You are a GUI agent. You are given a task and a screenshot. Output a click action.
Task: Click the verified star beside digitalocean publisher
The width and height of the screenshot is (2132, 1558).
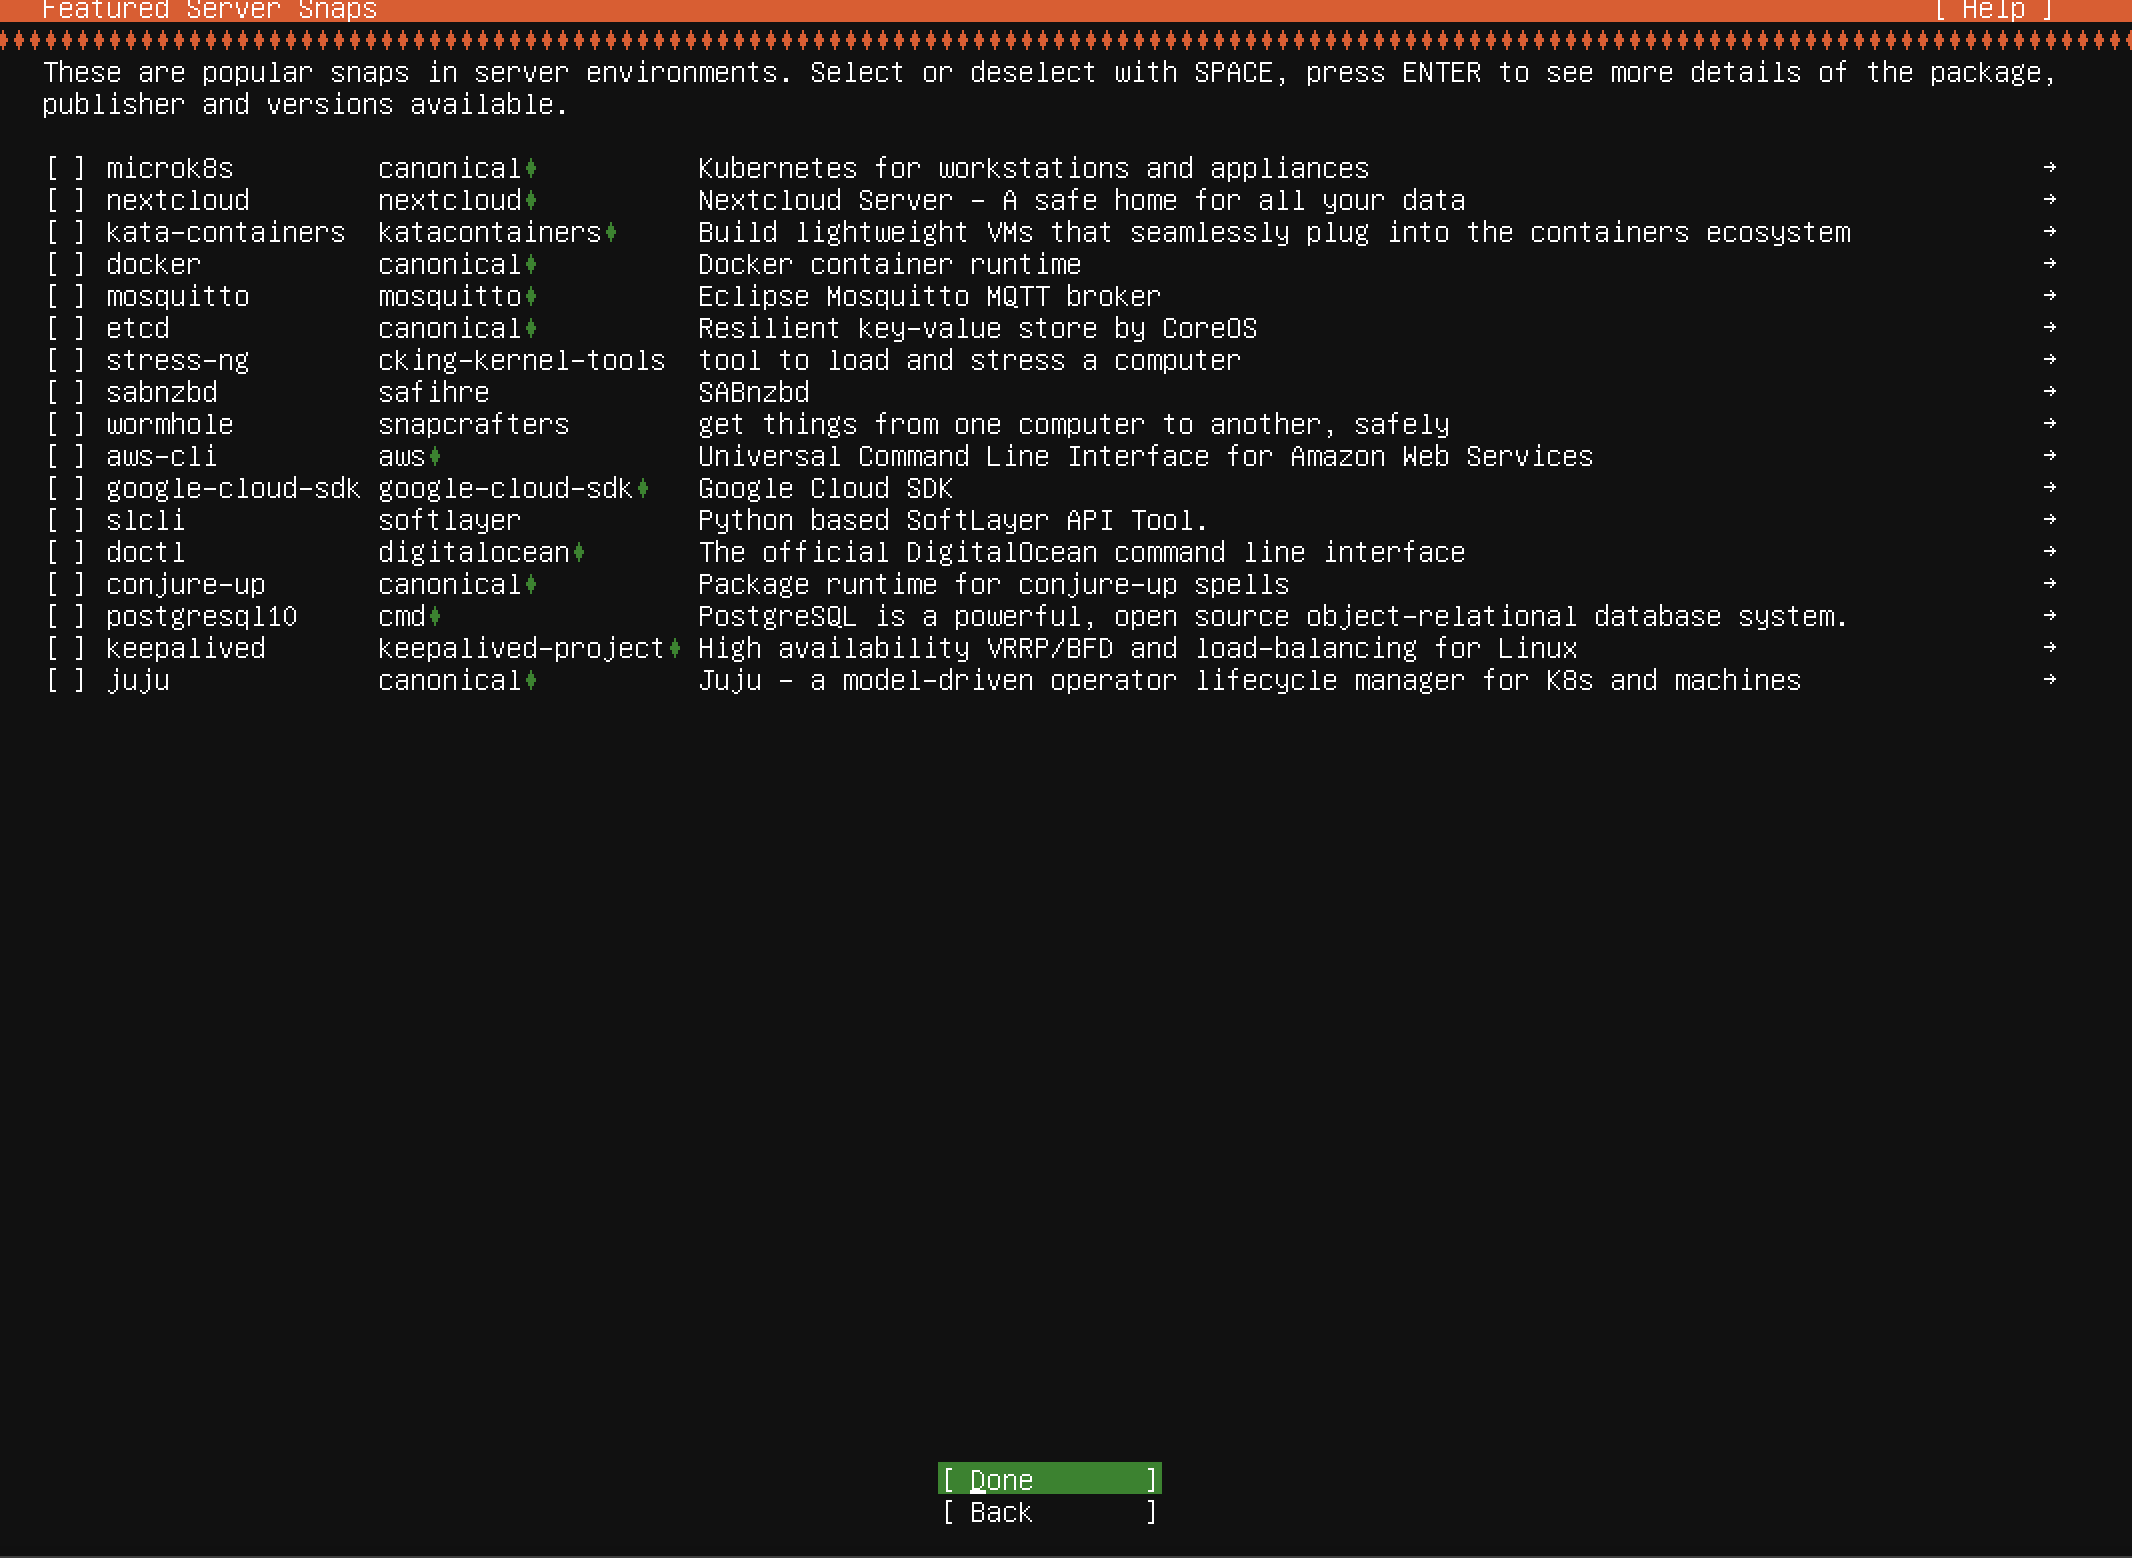579,553
